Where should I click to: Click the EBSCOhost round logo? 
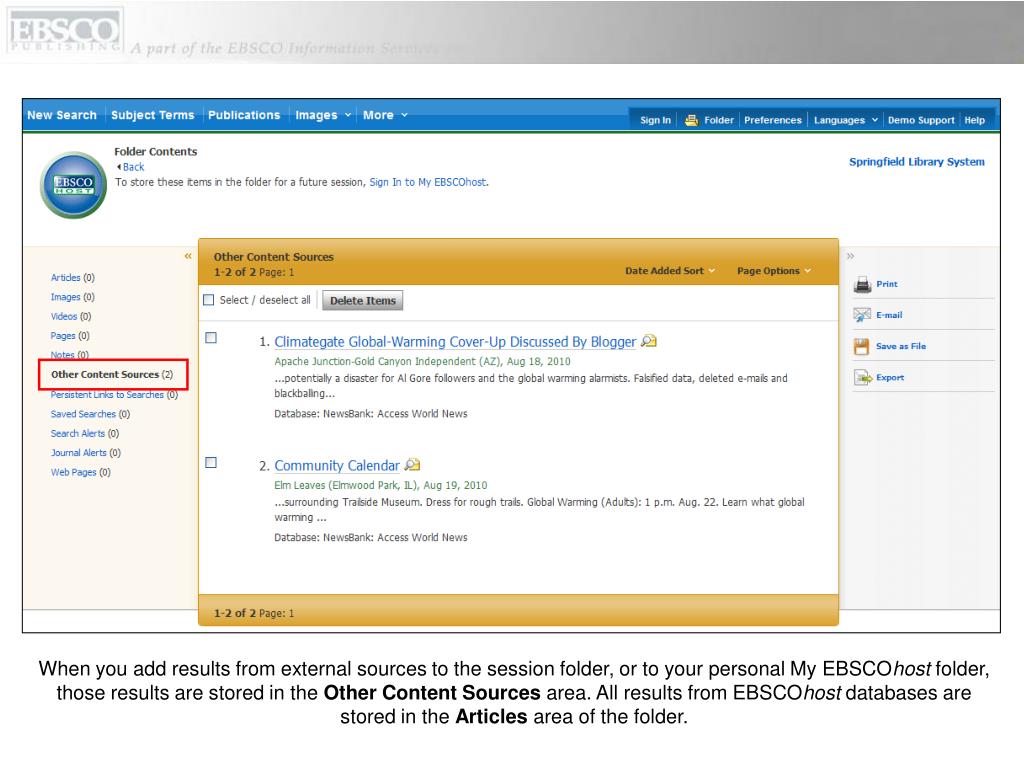coord(73,185)
